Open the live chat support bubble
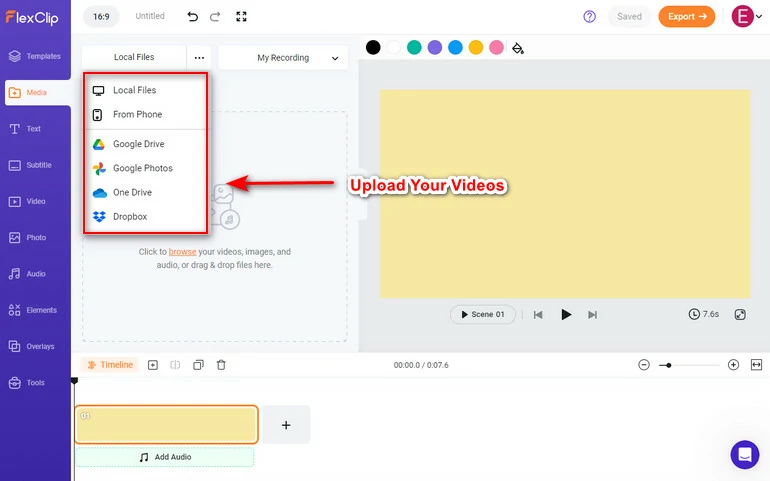Screen dimensions: 770x481 click(744, 454)
